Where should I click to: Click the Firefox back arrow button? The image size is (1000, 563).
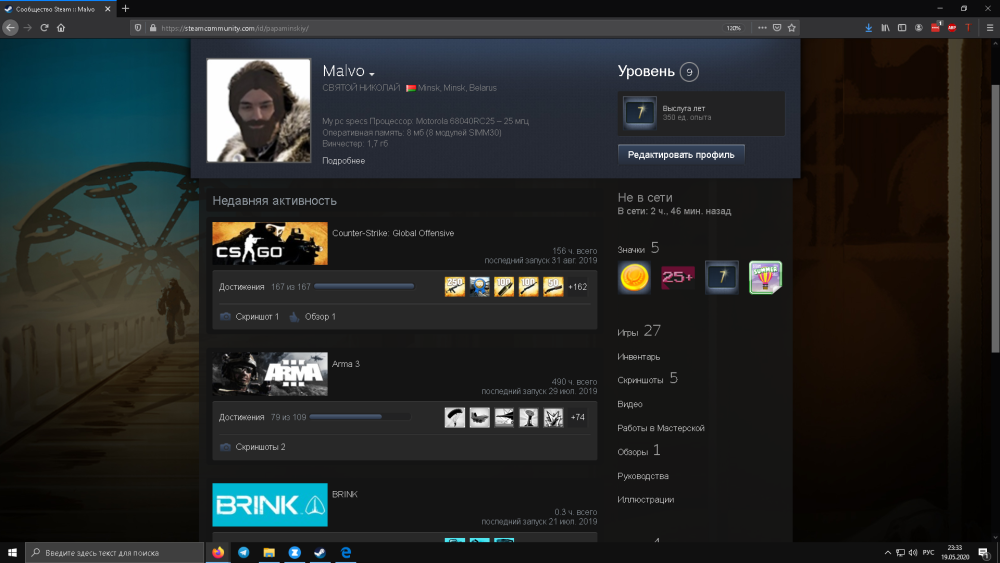[10, 28]
